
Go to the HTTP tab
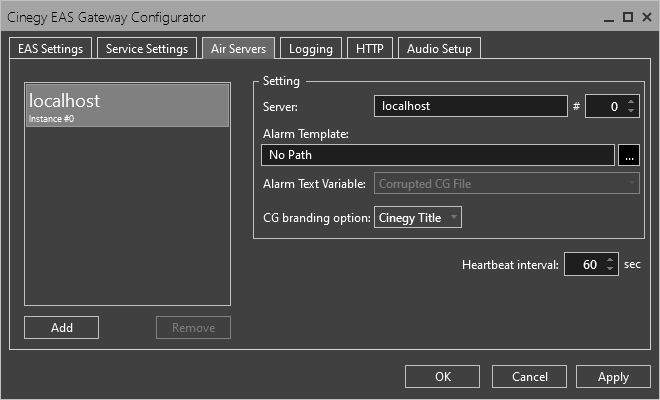point(370,48)
